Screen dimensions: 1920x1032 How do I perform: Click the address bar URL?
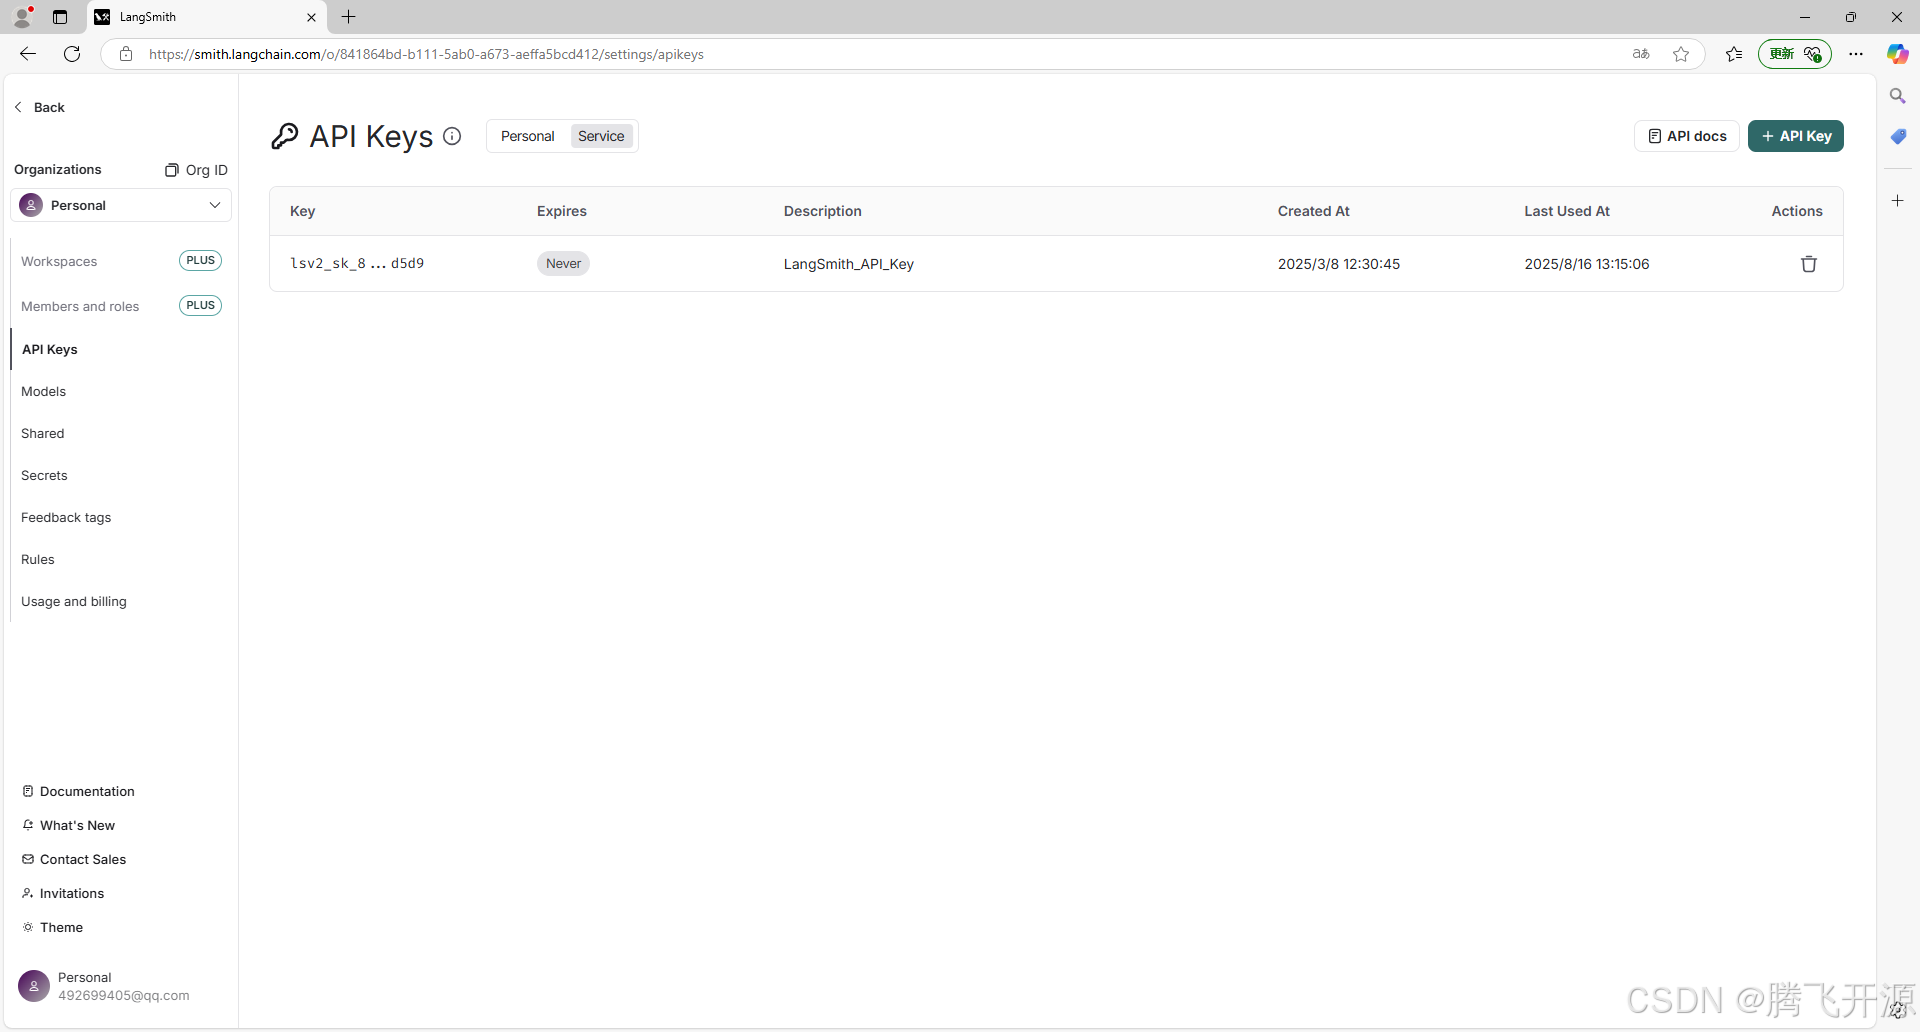[x=426, y=54]
